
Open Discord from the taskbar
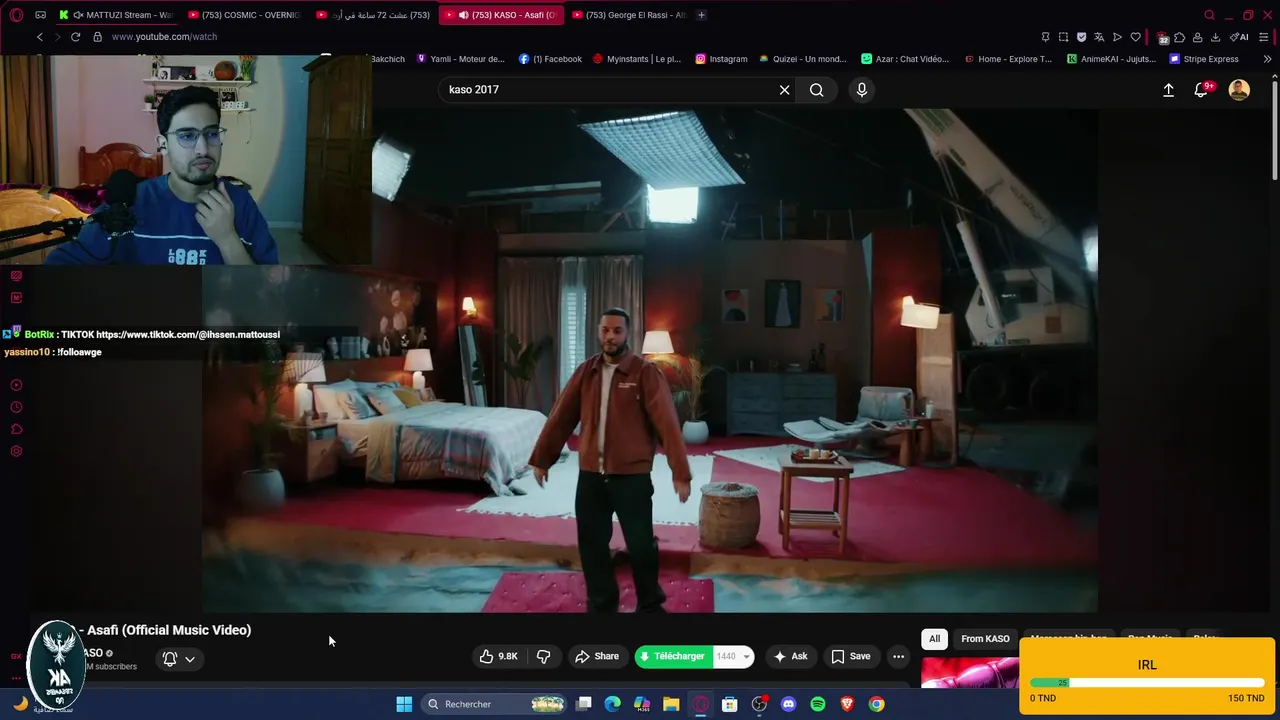[x=788, y=704]
